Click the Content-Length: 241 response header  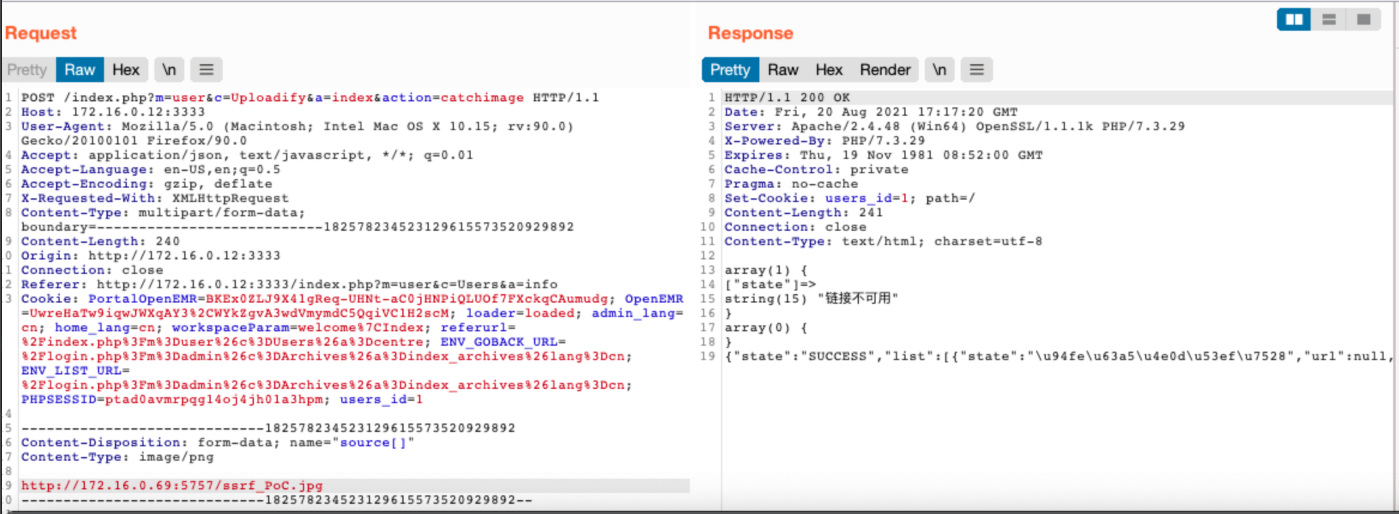point(803,213)
